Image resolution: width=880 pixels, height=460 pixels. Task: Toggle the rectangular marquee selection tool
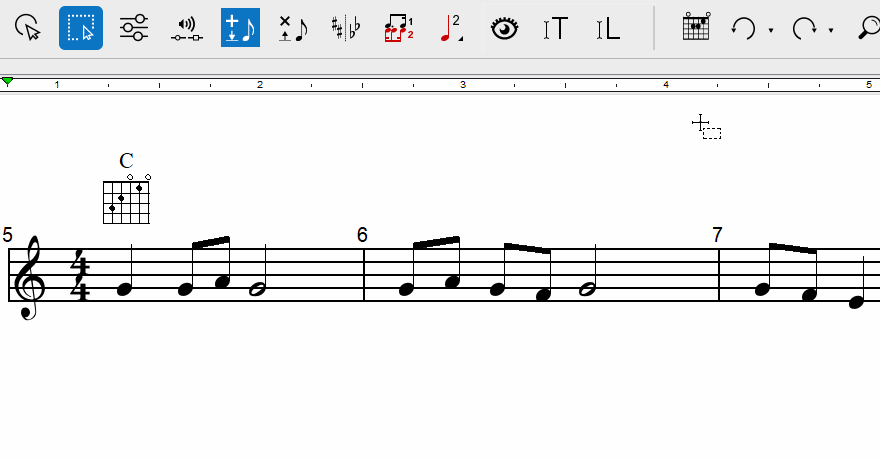[x=81, y=28]
